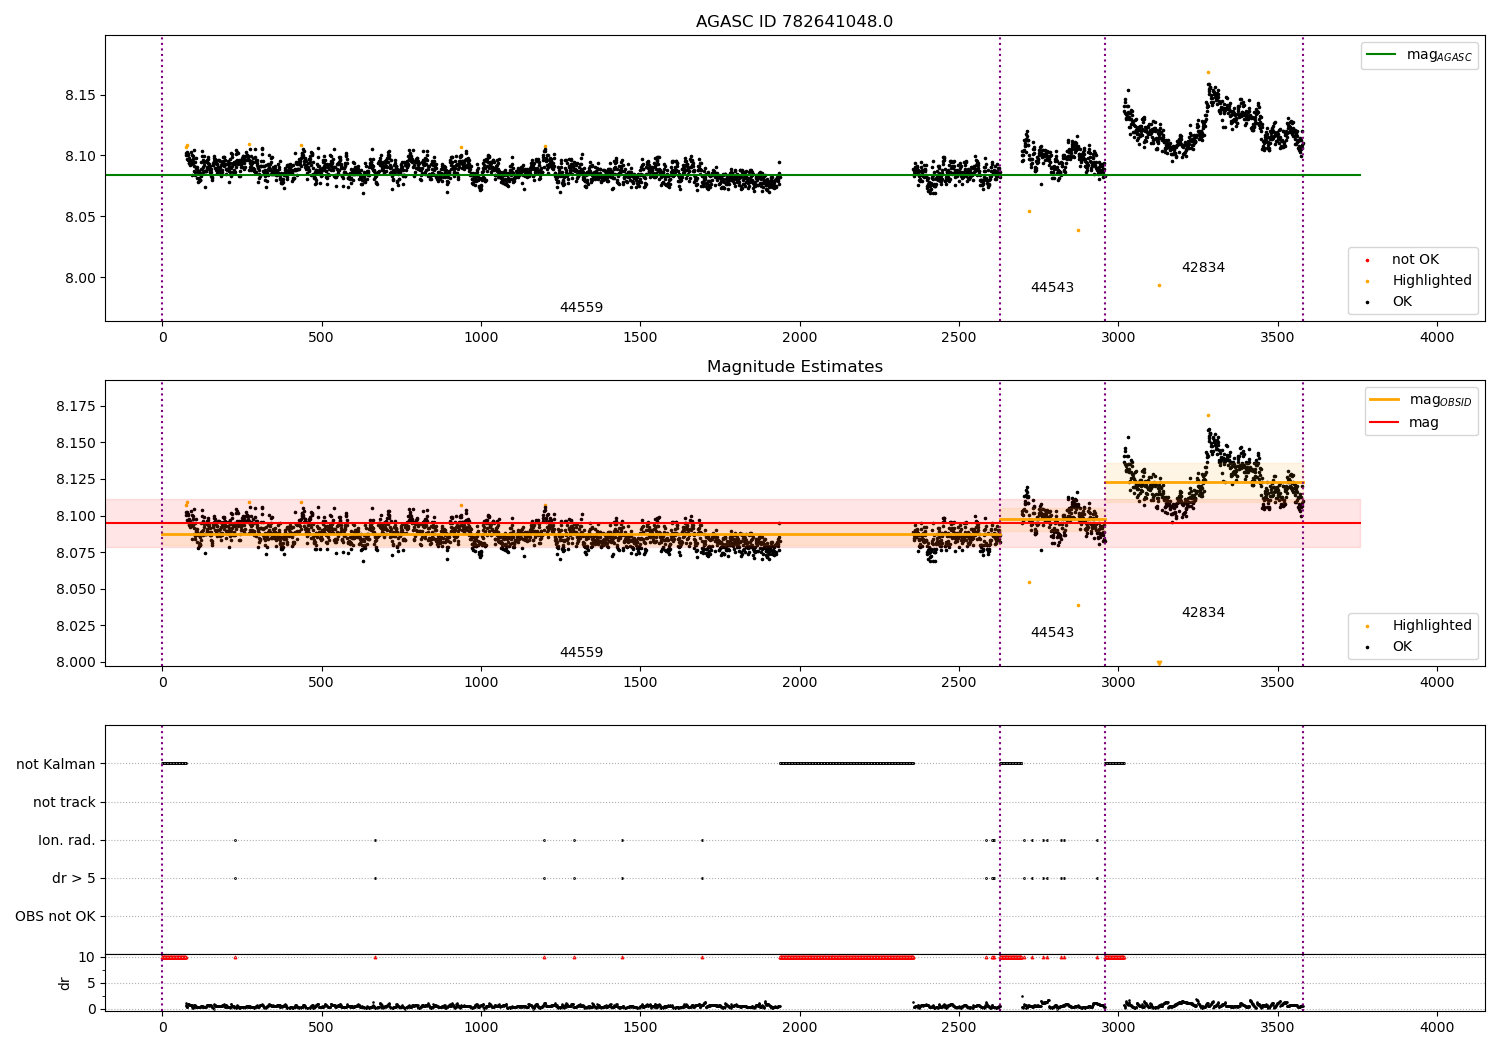Click obsid label 42834 in top plot
The image size is (1500, 1050).
click(1203, 268)
